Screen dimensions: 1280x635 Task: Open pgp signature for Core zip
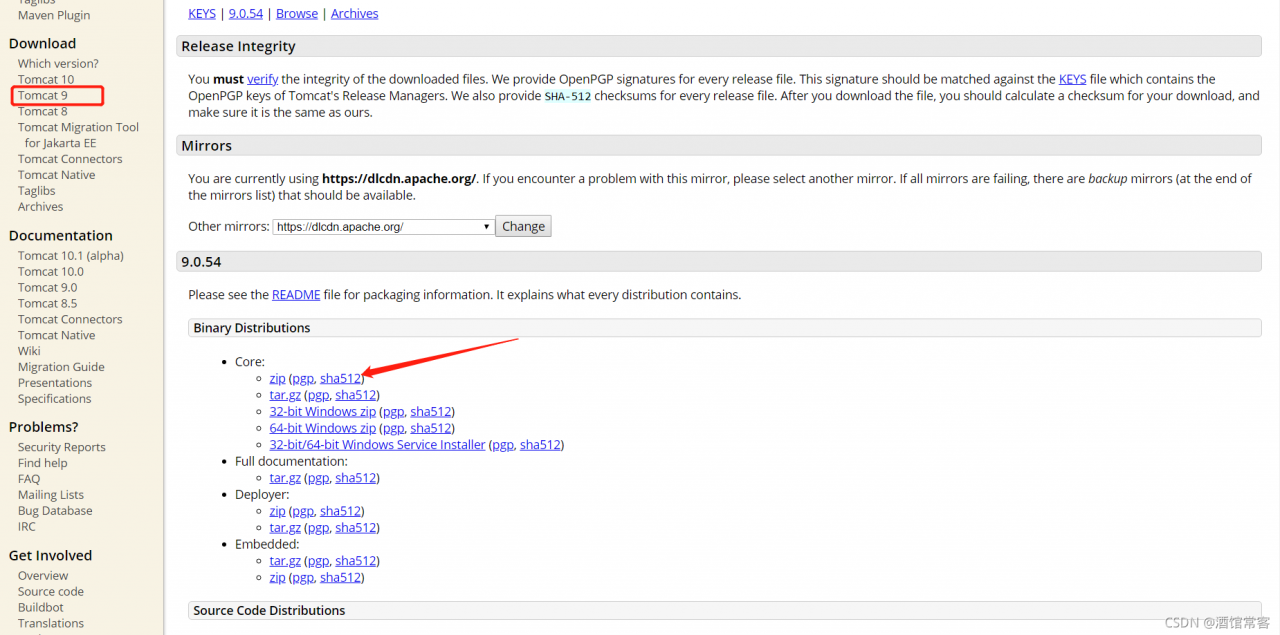point(303,379)
